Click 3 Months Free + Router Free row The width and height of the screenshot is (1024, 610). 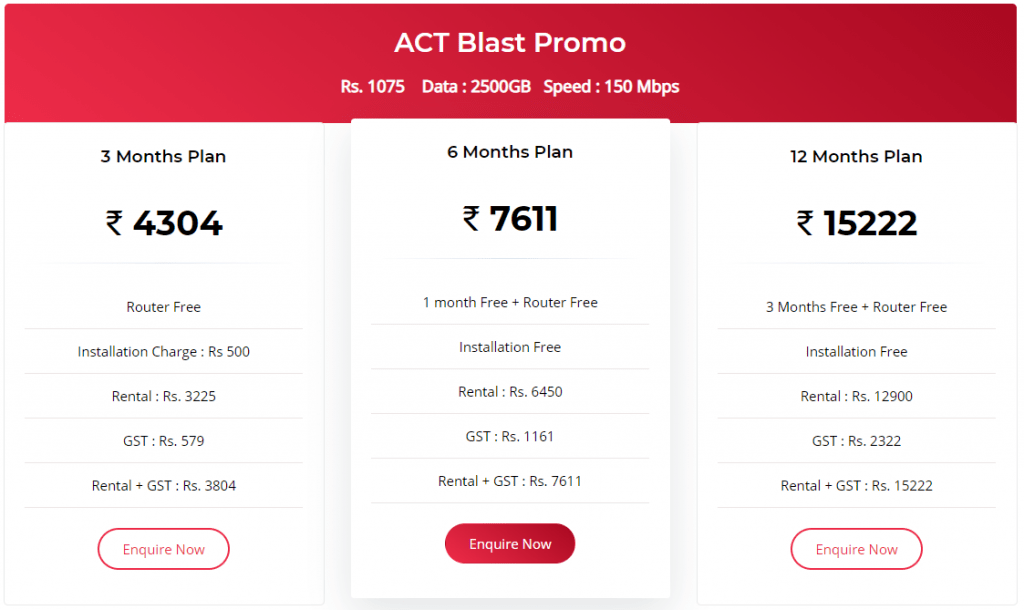point(856,307)
